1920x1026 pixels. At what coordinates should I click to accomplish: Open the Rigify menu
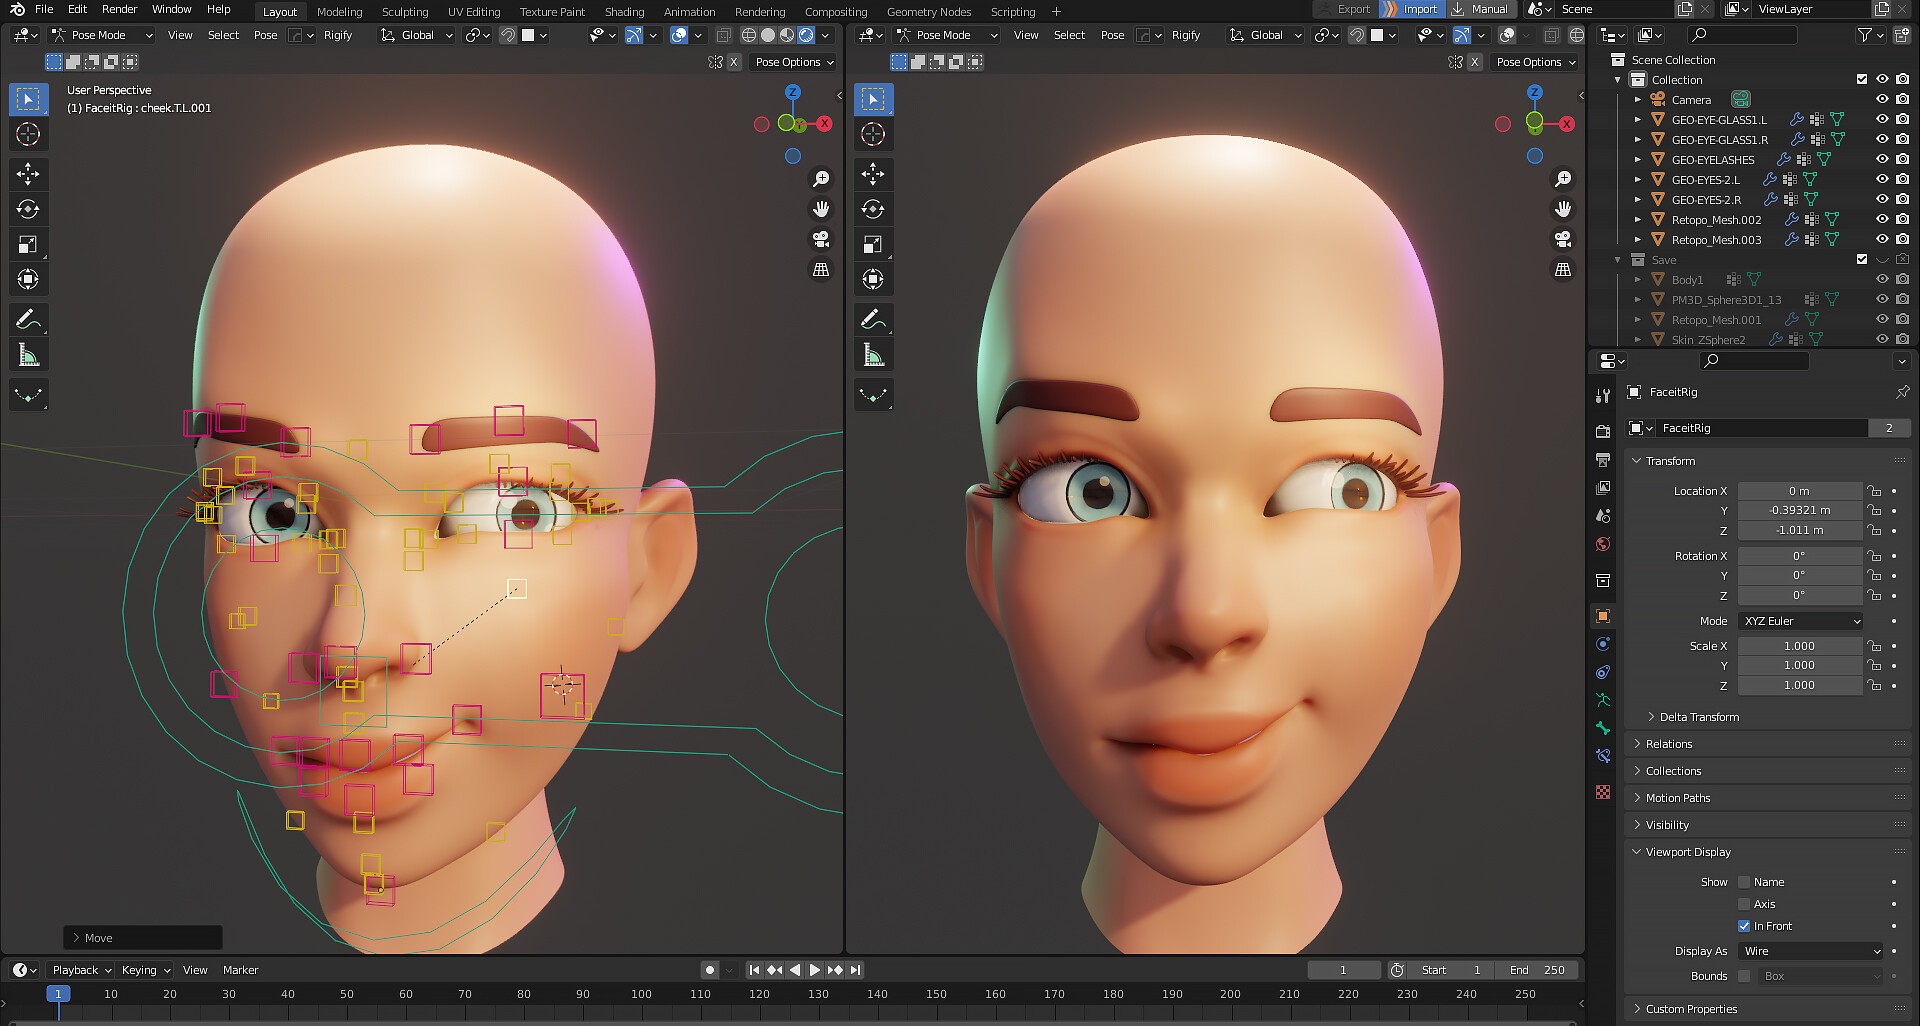click(338, 35)
